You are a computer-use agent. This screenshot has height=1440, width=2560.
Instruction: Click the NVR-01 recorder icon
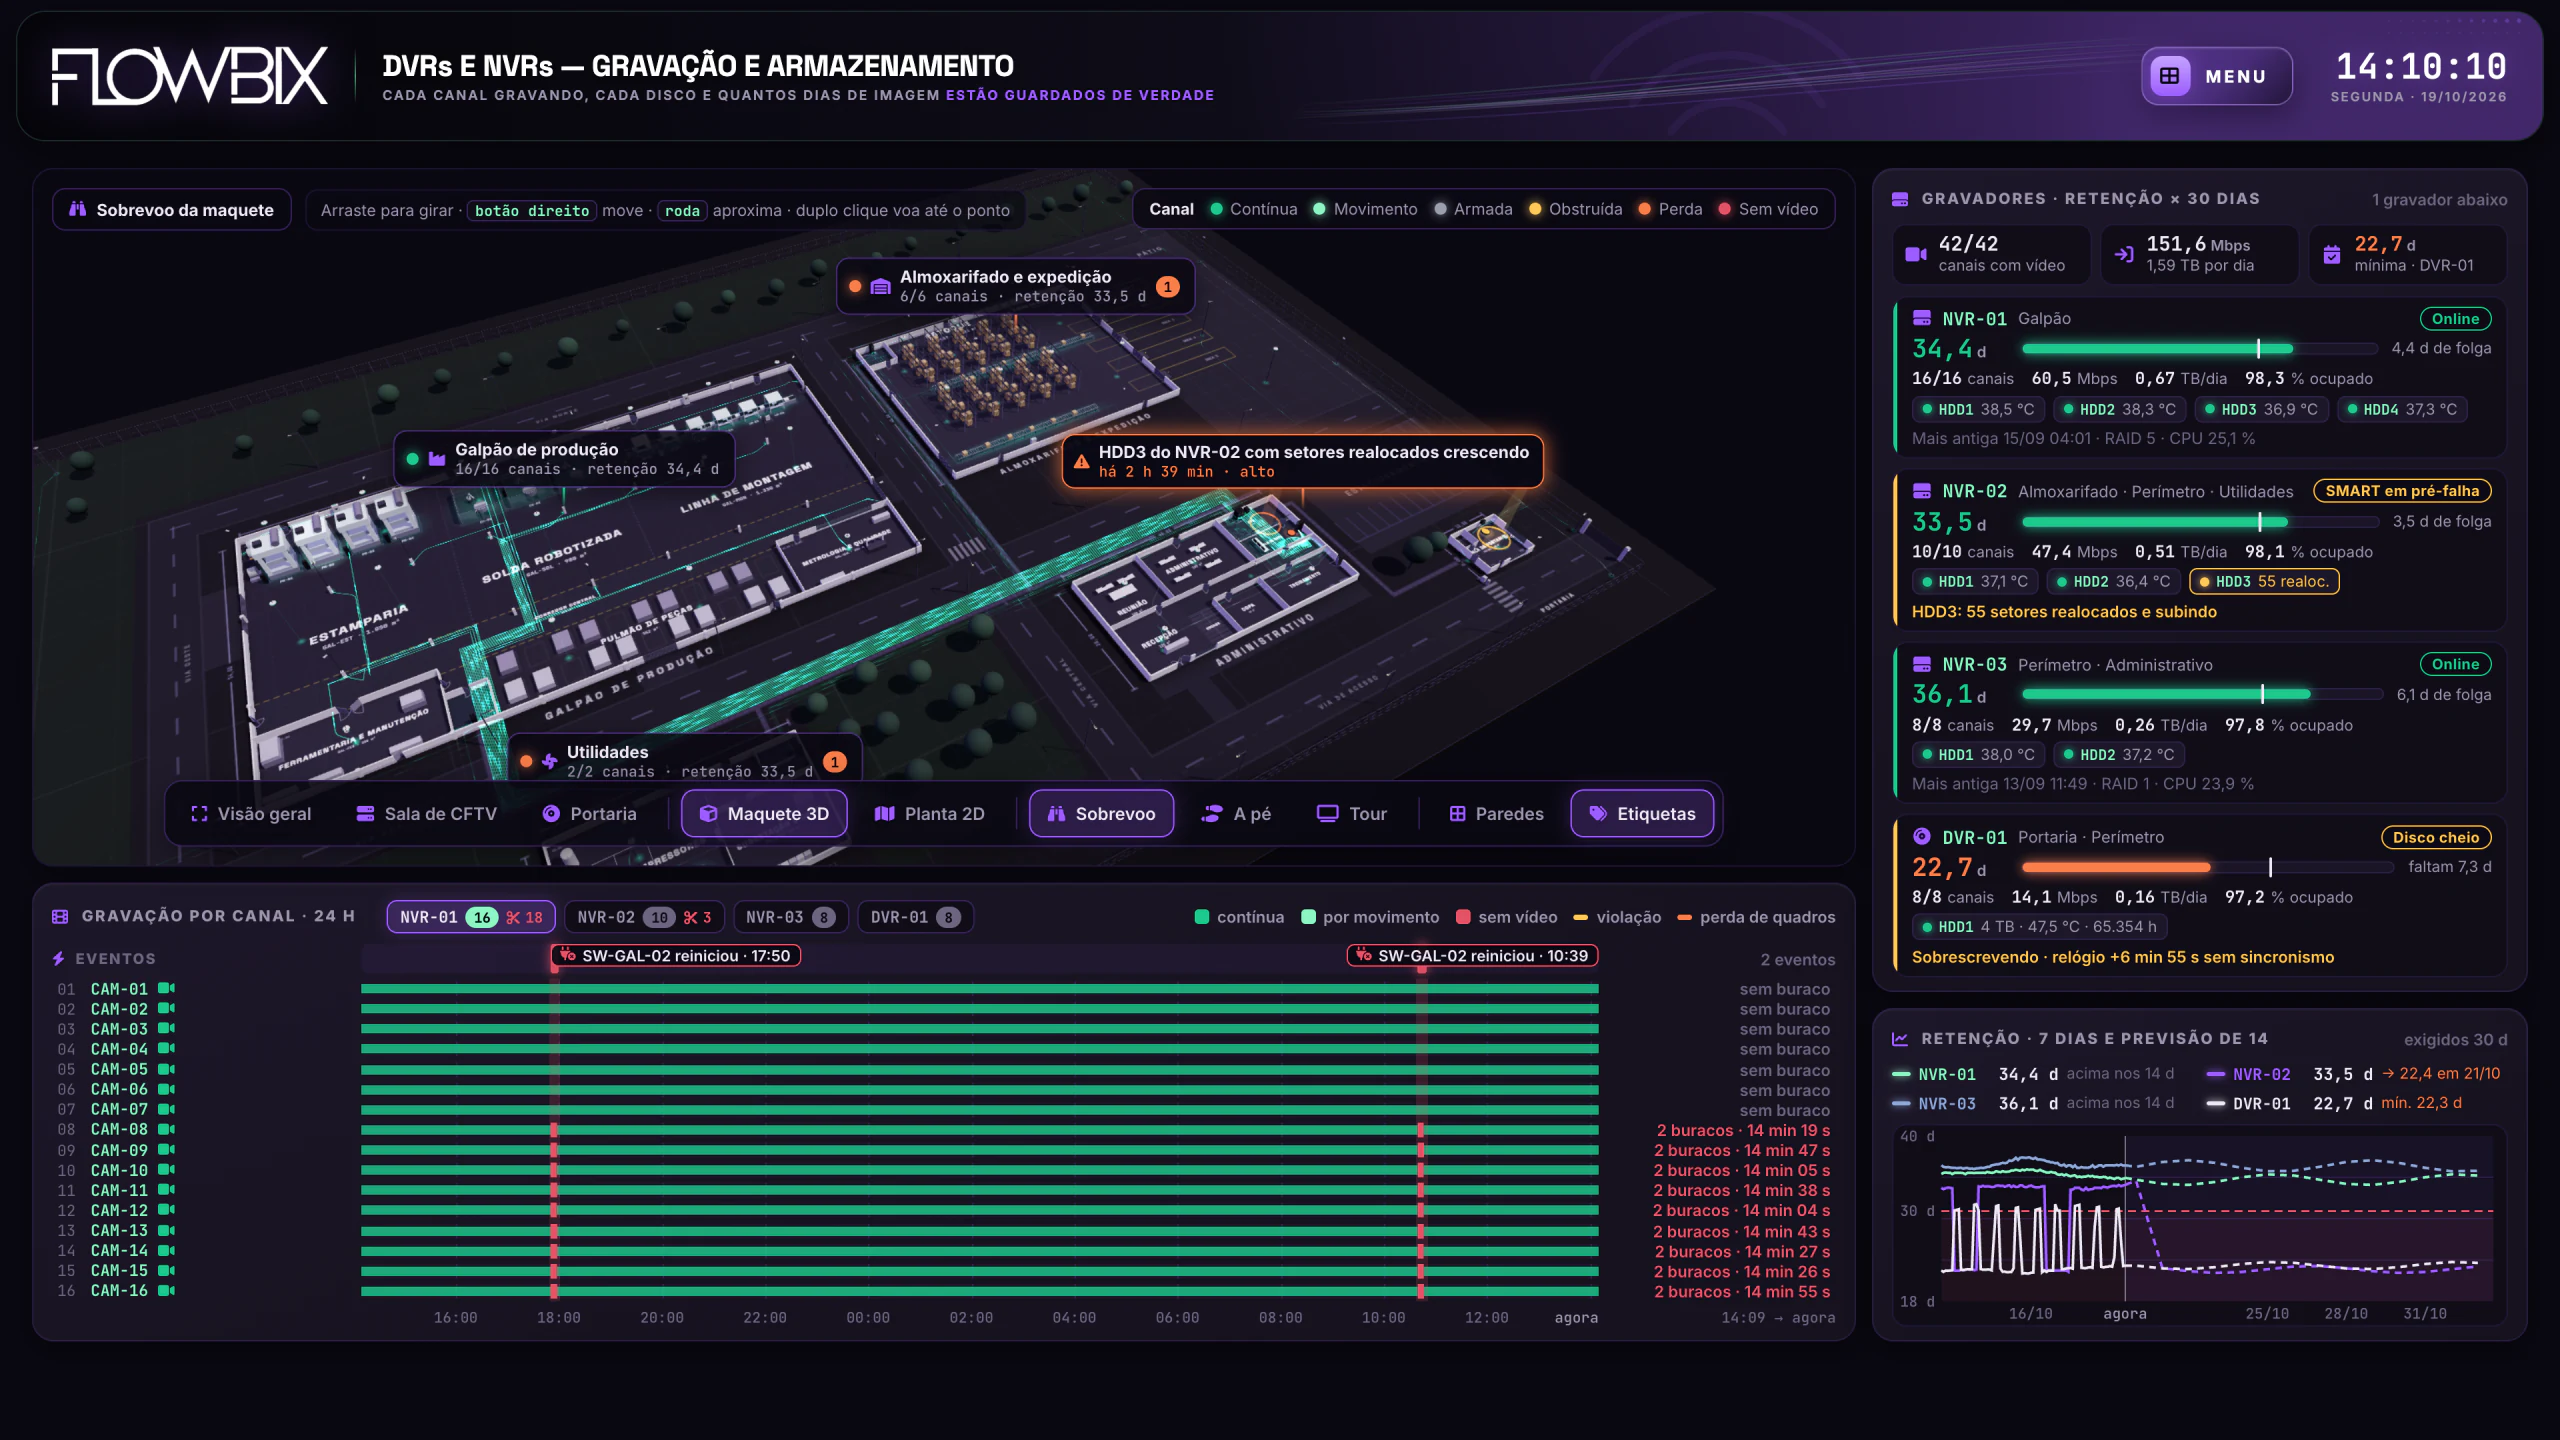pos(1921,319)
